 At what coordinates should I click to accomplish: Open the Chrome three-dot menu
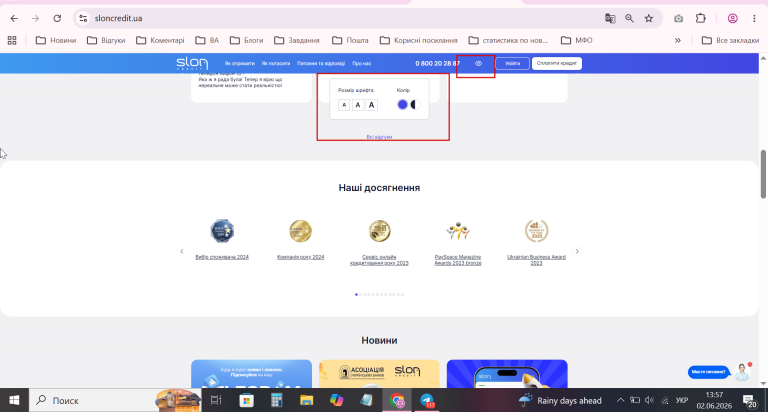click(x=754, y=19)
